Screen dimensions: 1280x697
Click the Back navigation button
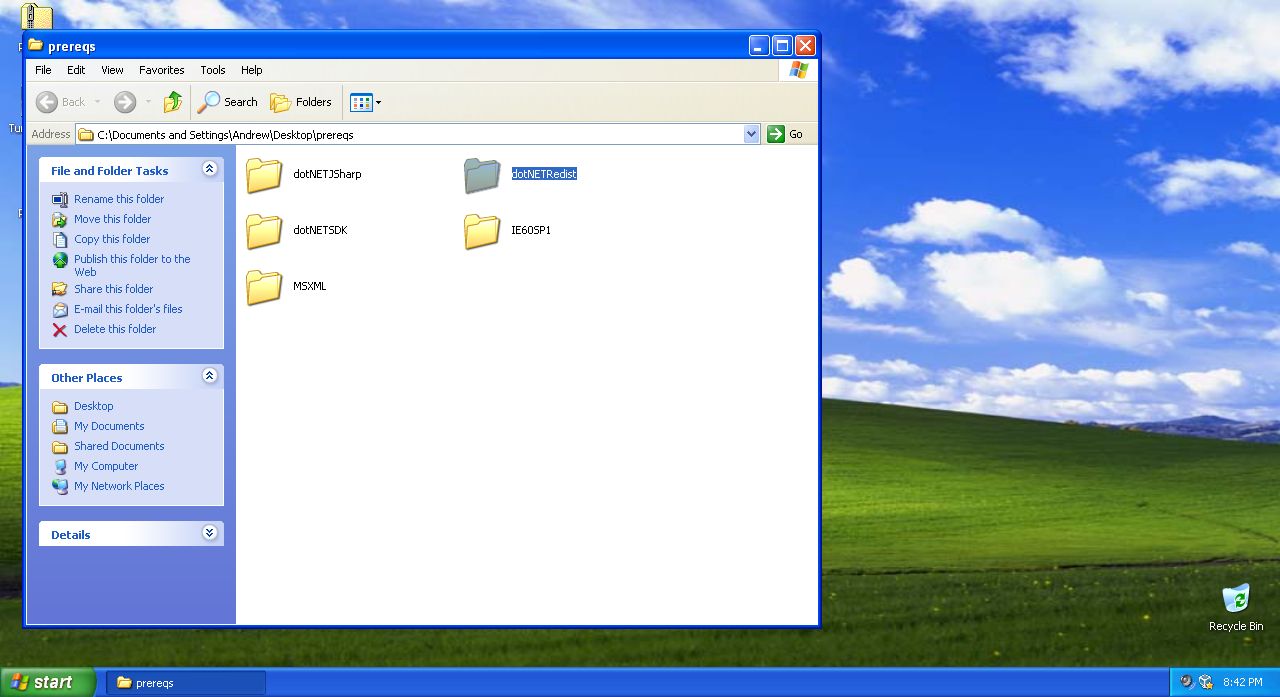point(61,102)
